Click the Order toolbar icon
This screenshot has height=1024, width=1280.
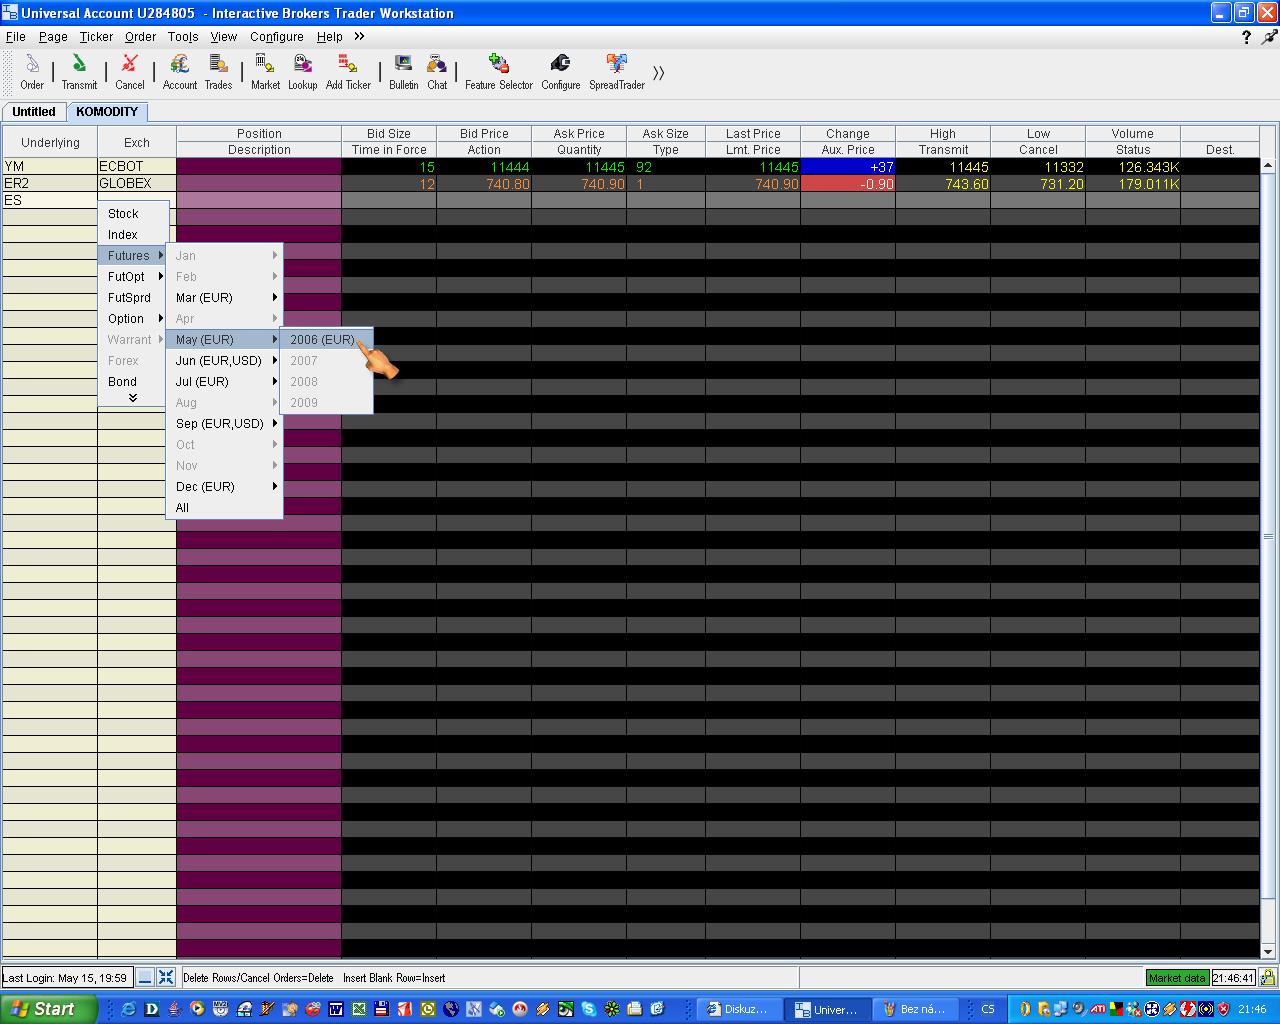(x=32, y=72)
